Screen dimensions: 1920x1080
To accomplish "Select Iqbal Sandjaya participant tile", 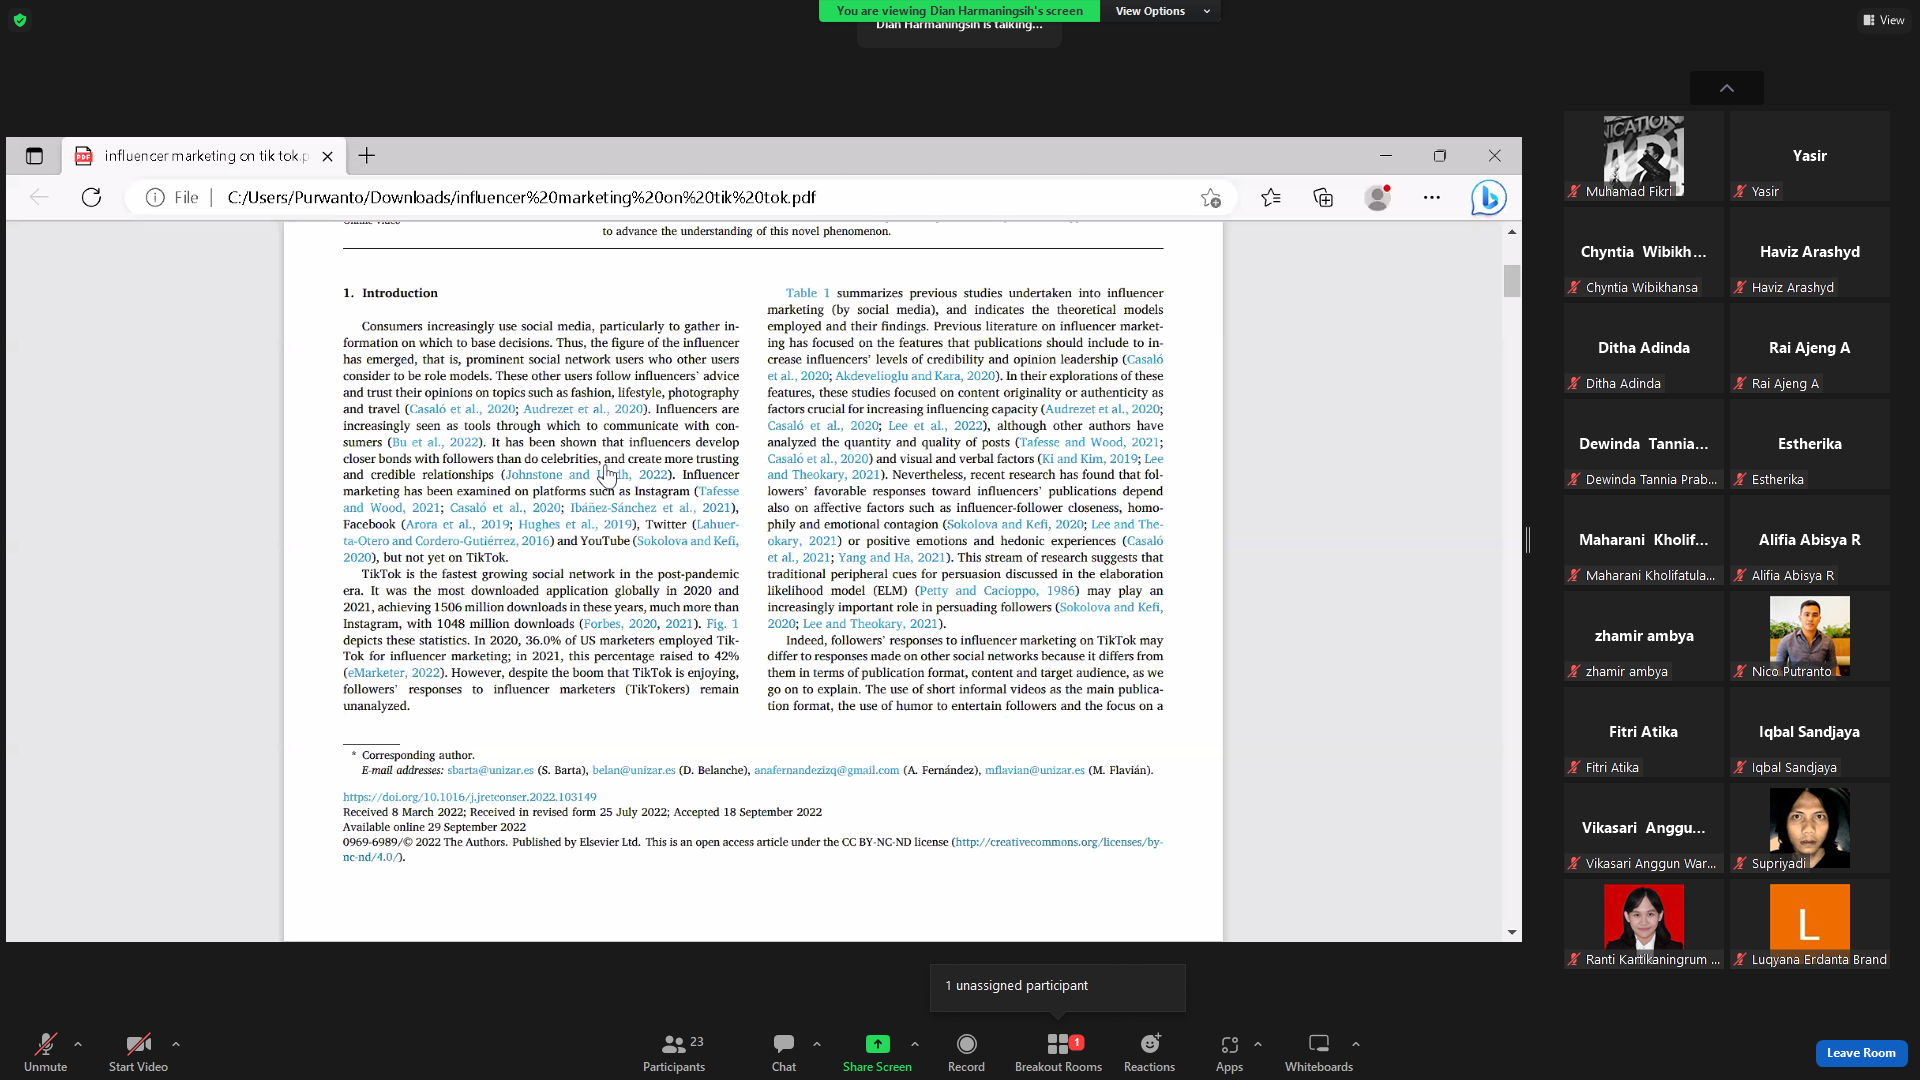I will [1809, 733].
